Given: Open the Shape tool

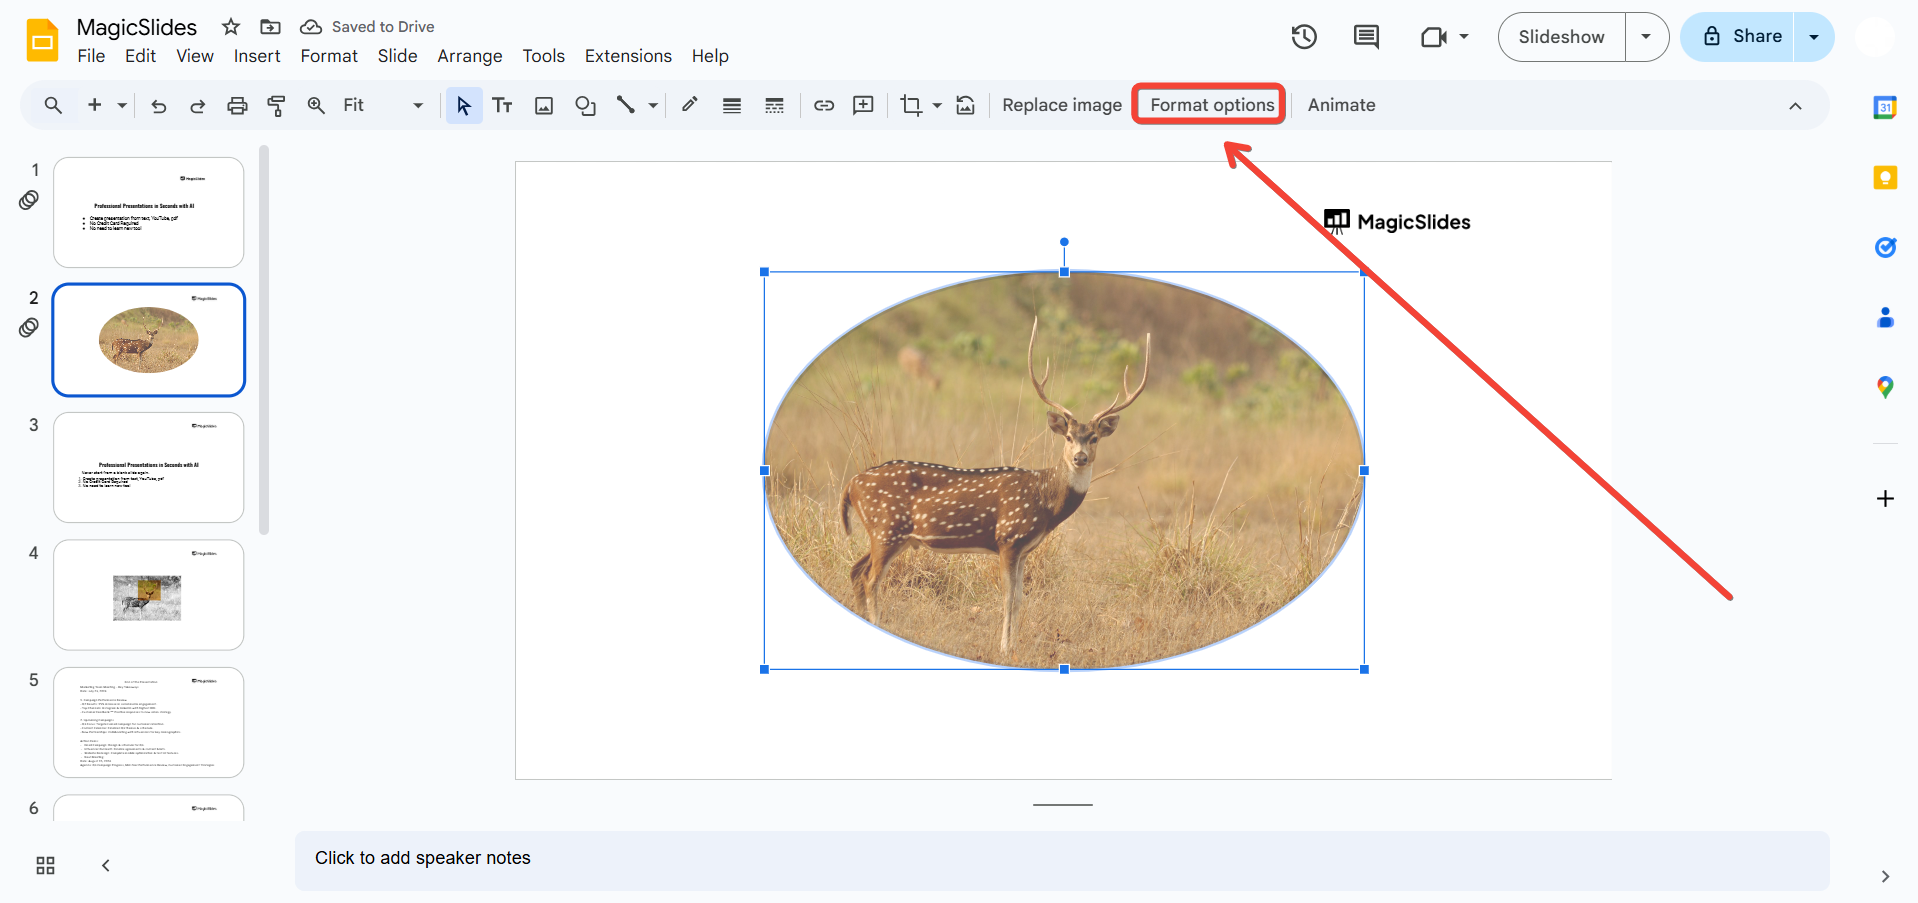Looking at the screenshot, I should point(585,105).
